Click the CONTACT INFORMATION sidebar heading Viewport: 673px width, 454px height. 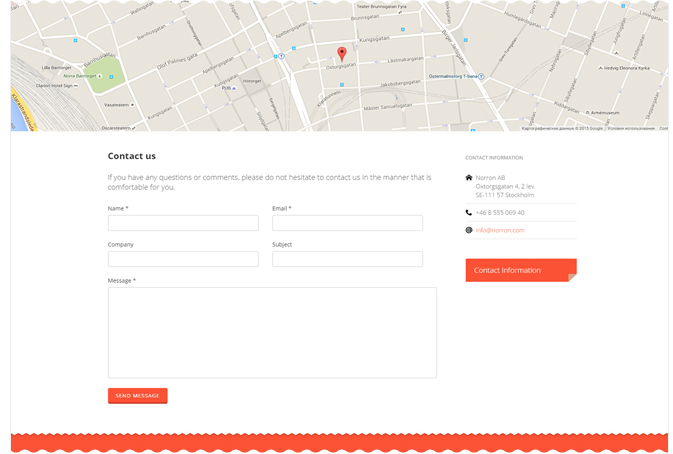(494, 158)
